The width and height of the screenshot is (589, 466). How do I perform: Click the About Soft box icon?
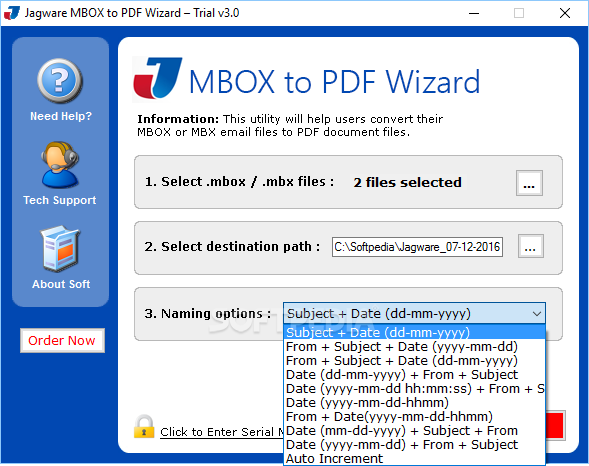click(60, 249)
